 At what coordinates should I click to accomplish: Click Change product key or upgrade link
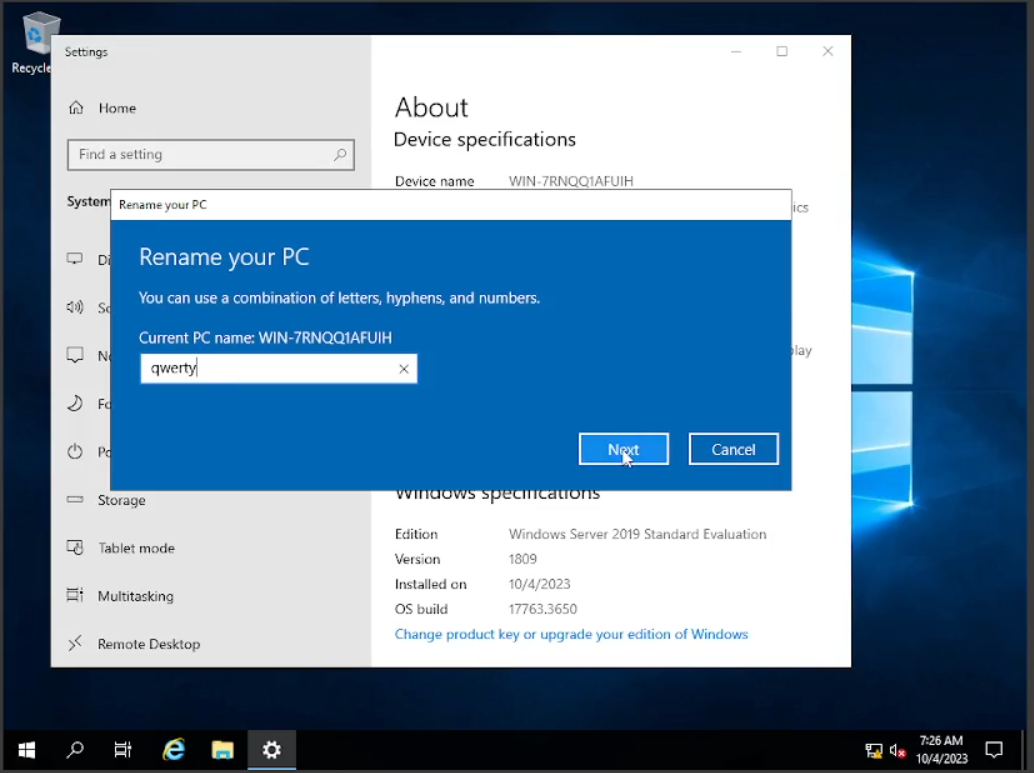571,634
